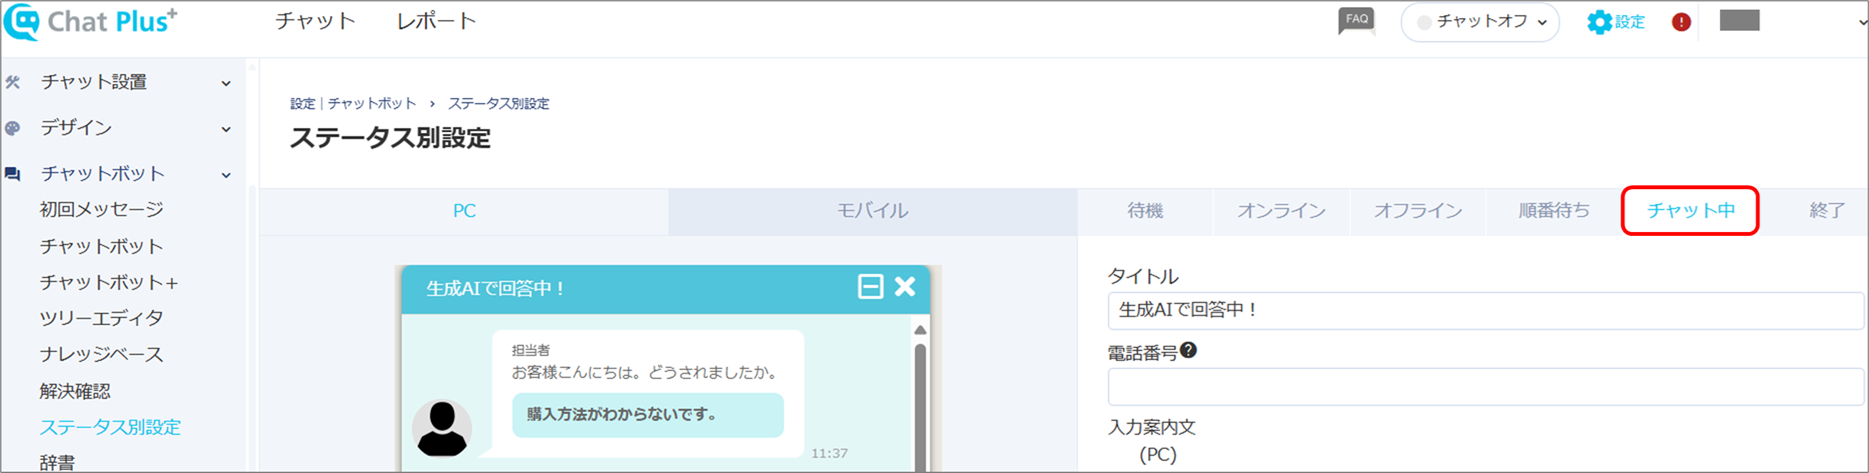Close the chat widget preview with X
The height and width of the screenshot is (473, 1869).
(905, 287)
